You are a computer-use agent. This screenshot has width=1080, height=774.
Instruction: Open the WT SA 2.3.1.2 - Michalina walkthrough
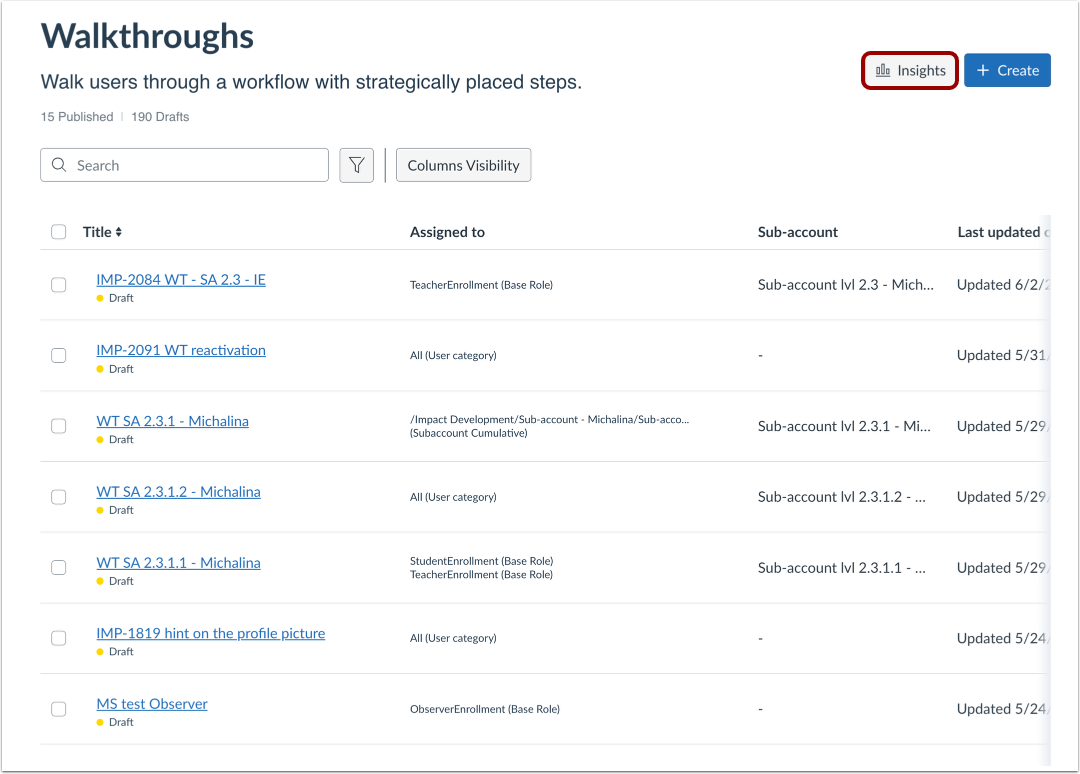coord(178,491)
